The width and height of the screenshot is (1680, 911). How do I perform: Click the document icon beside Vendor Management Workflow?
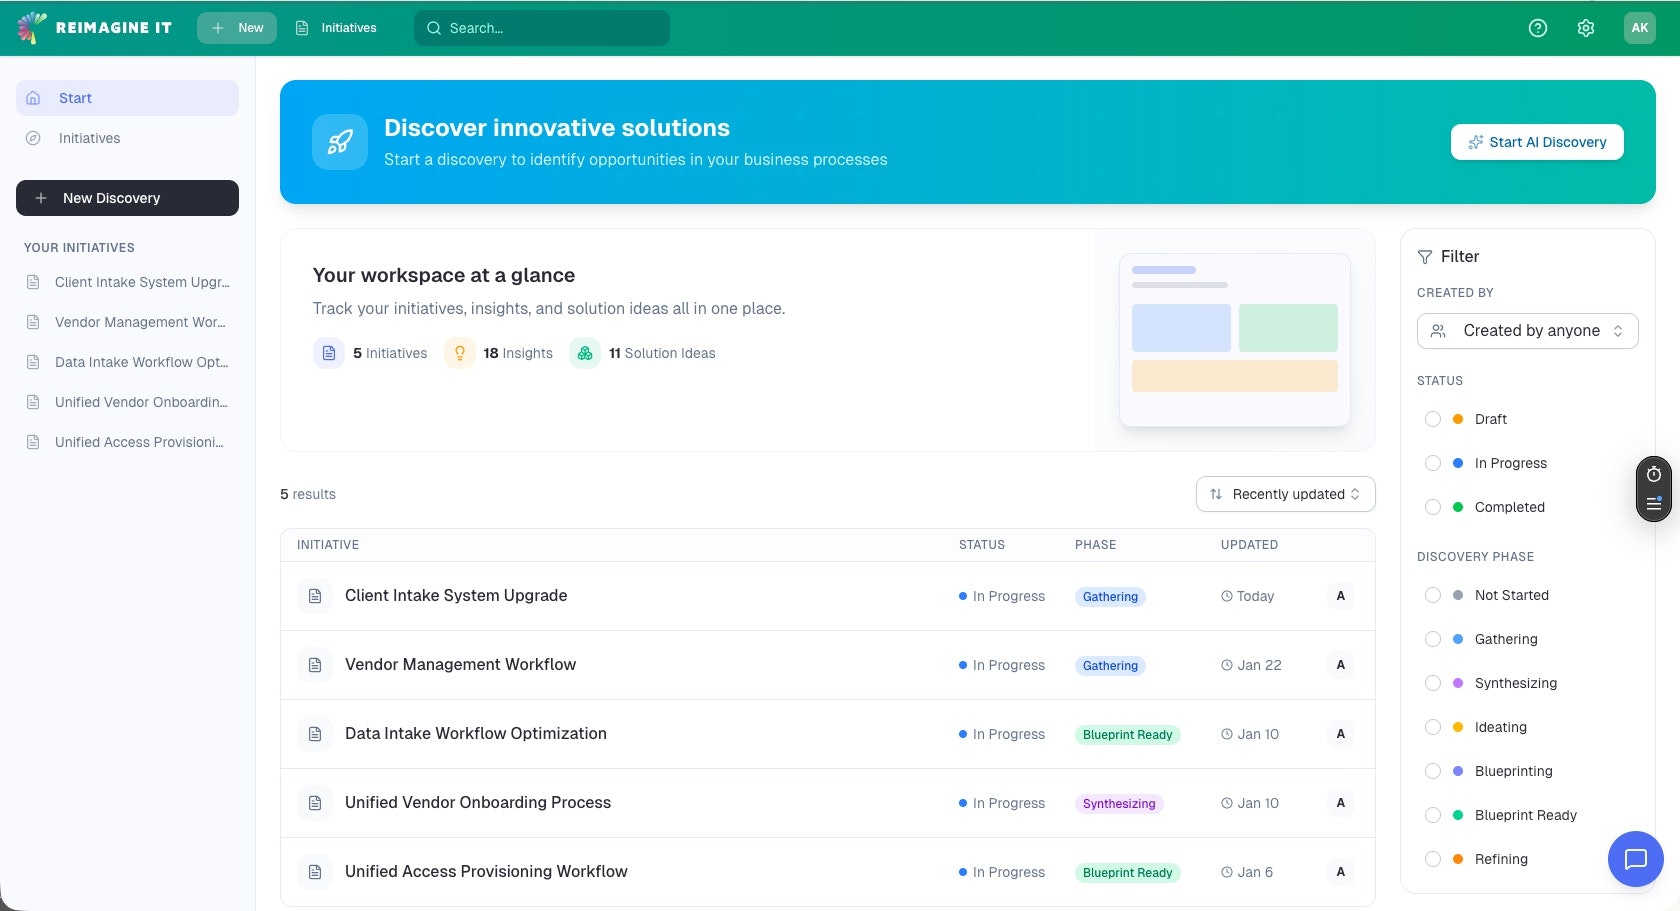tap(315, 664)
